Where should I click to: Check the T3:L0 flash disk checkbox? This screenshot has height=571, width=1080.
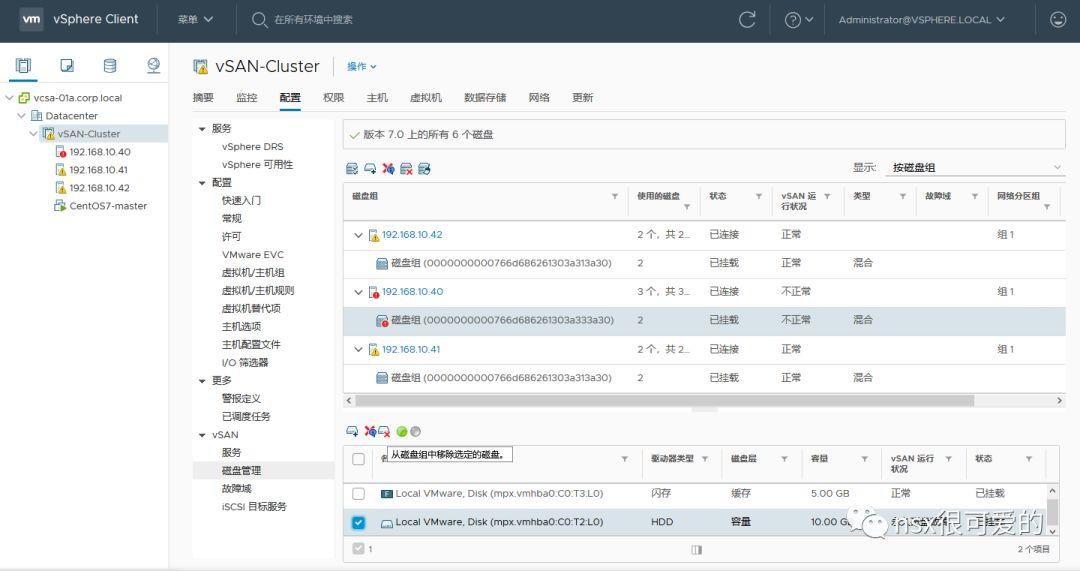(x=358, y=494)
